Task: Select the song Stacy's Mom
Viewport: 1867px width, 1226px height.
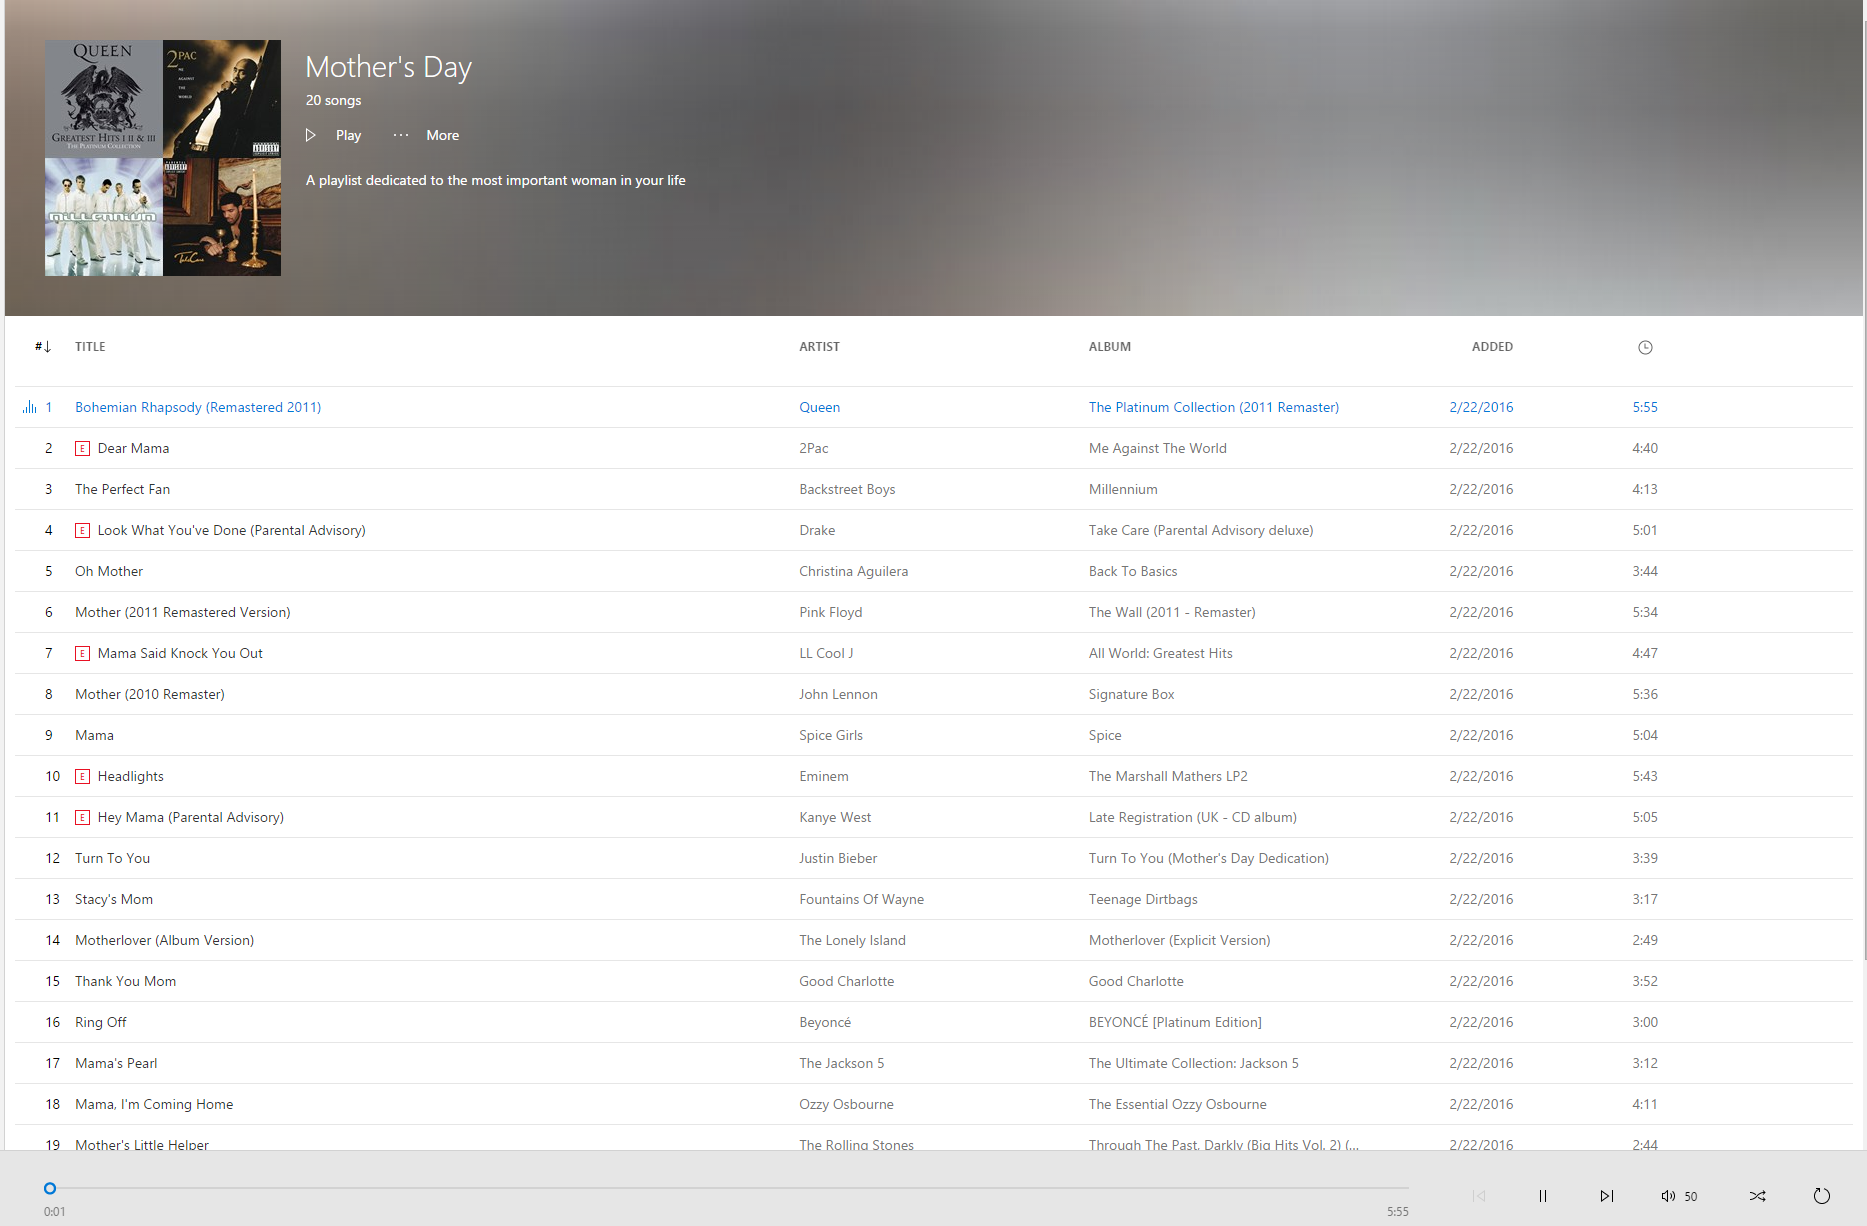Action: pos(114,899)
